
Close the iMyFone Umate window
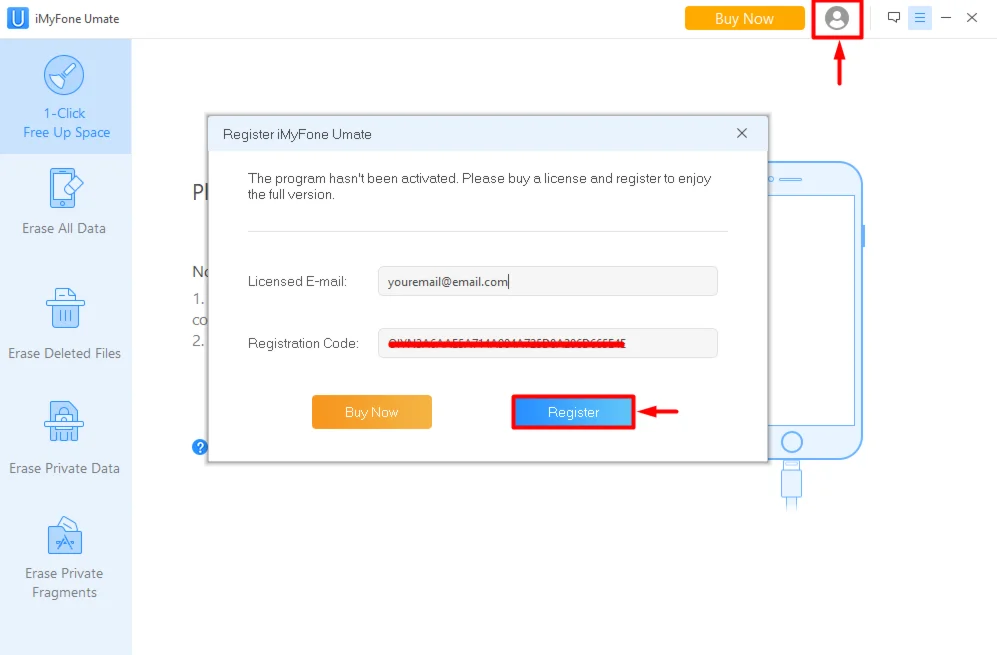click(x=972, y=18)
